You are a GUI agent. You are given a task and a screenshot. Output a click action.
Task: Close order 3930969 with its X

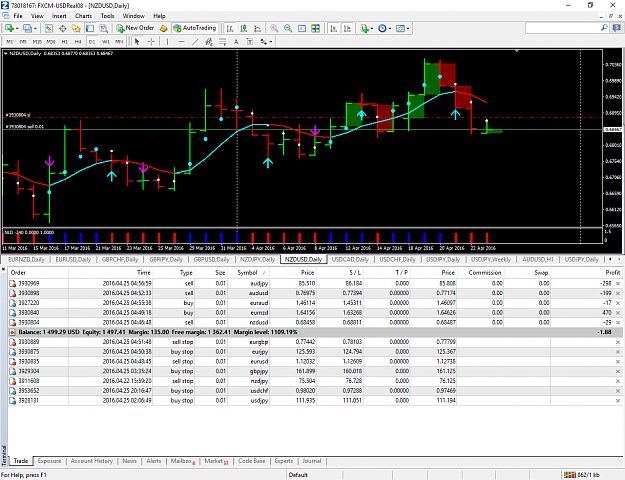click(618, 283)
